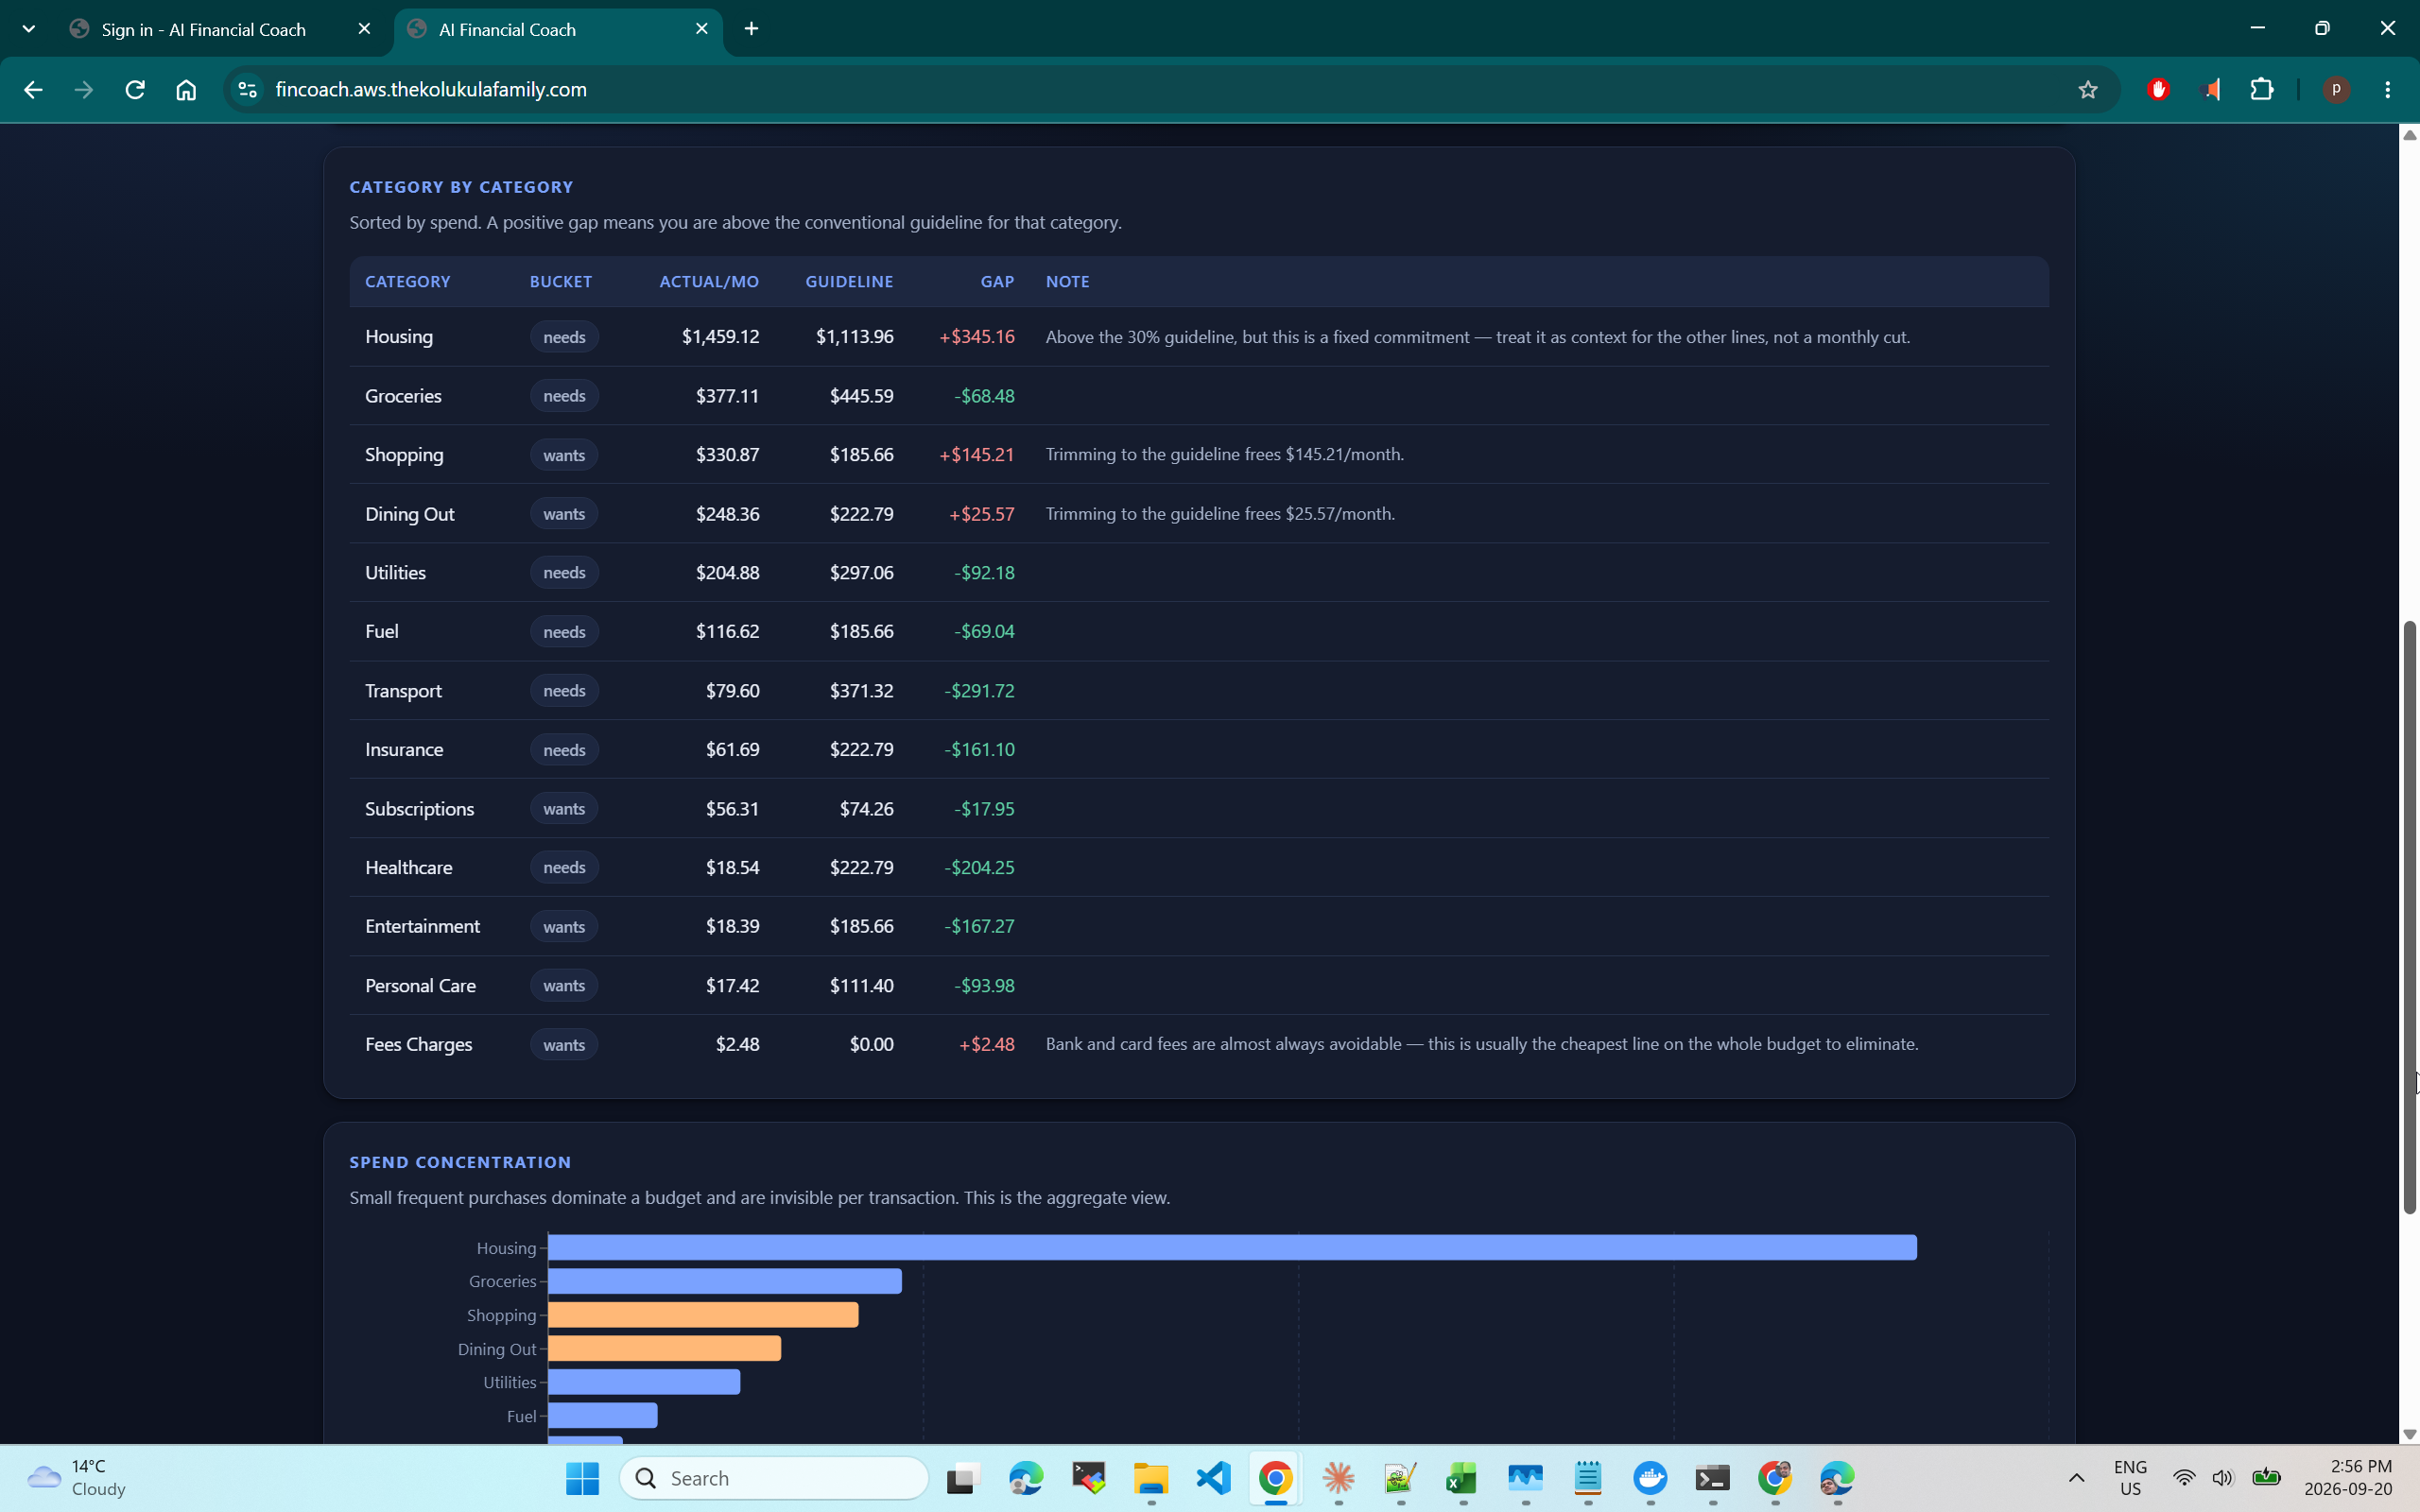View site information icon in address bar
2420x1512 pixels.
(247, 90)
